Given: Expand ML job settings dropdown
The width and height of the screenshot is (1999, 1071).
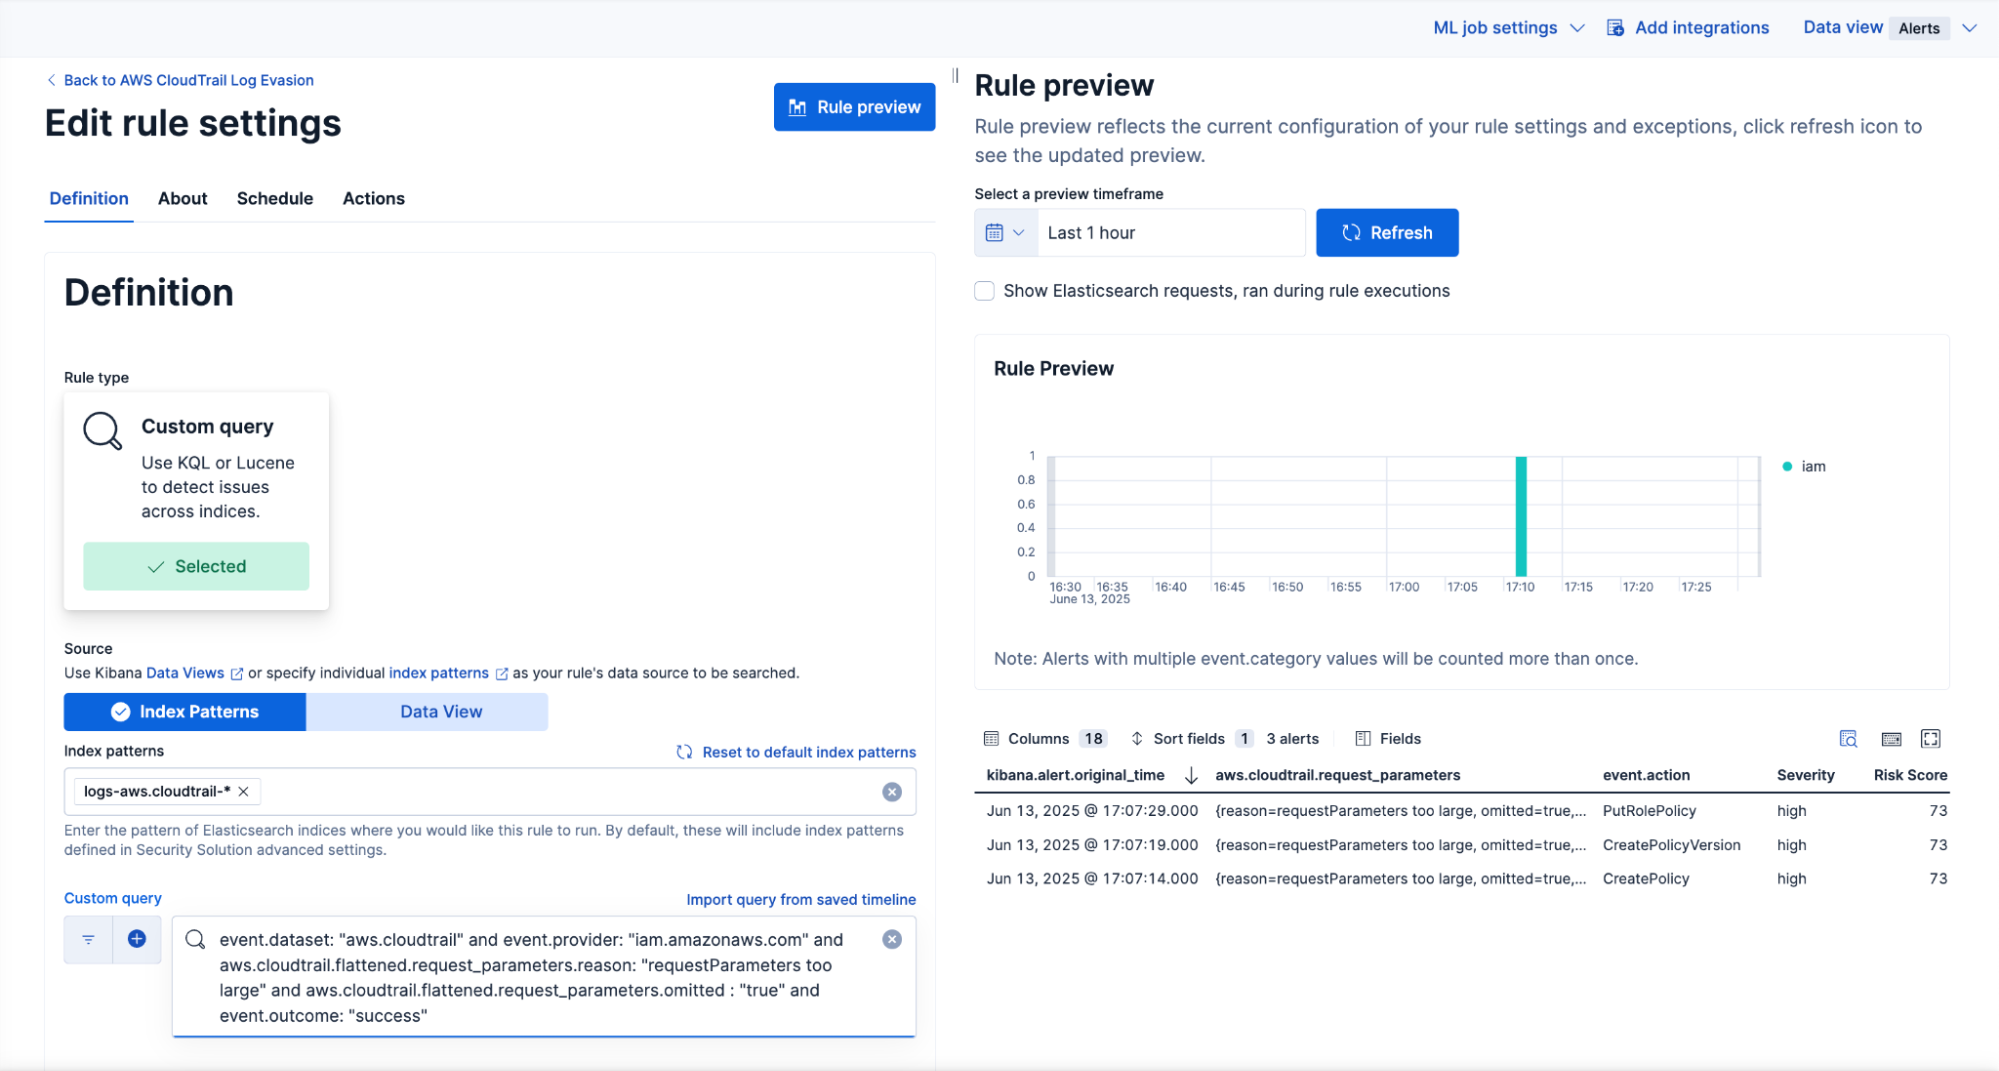Looking at the screenshot, I should 1508,28.
